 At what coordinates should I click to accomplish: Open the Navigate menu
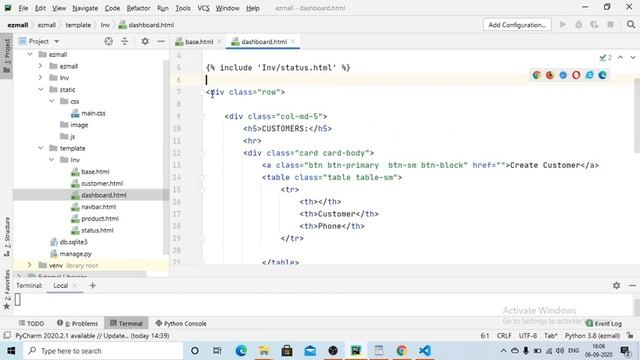pyautogui.click(x=85, y=8)
